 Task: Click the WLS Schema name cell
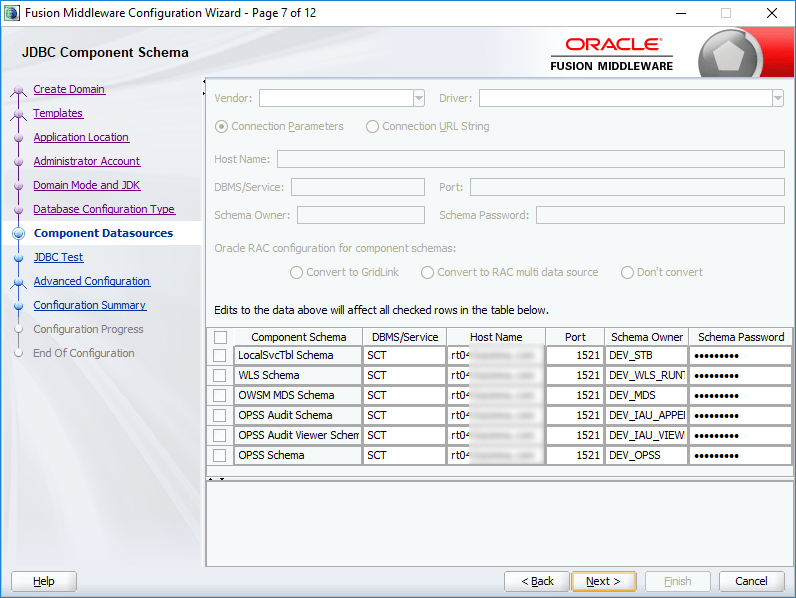(298, 376)
